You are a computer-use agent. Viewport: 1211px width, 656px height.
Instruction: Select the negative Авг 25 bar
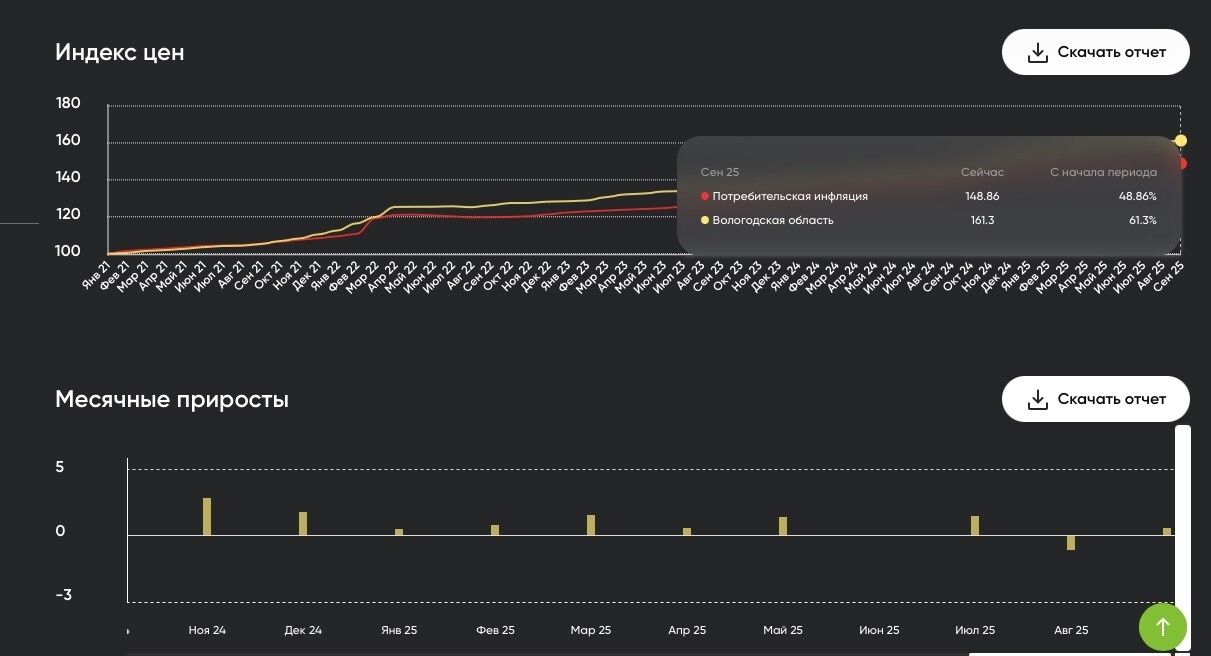1071,543
